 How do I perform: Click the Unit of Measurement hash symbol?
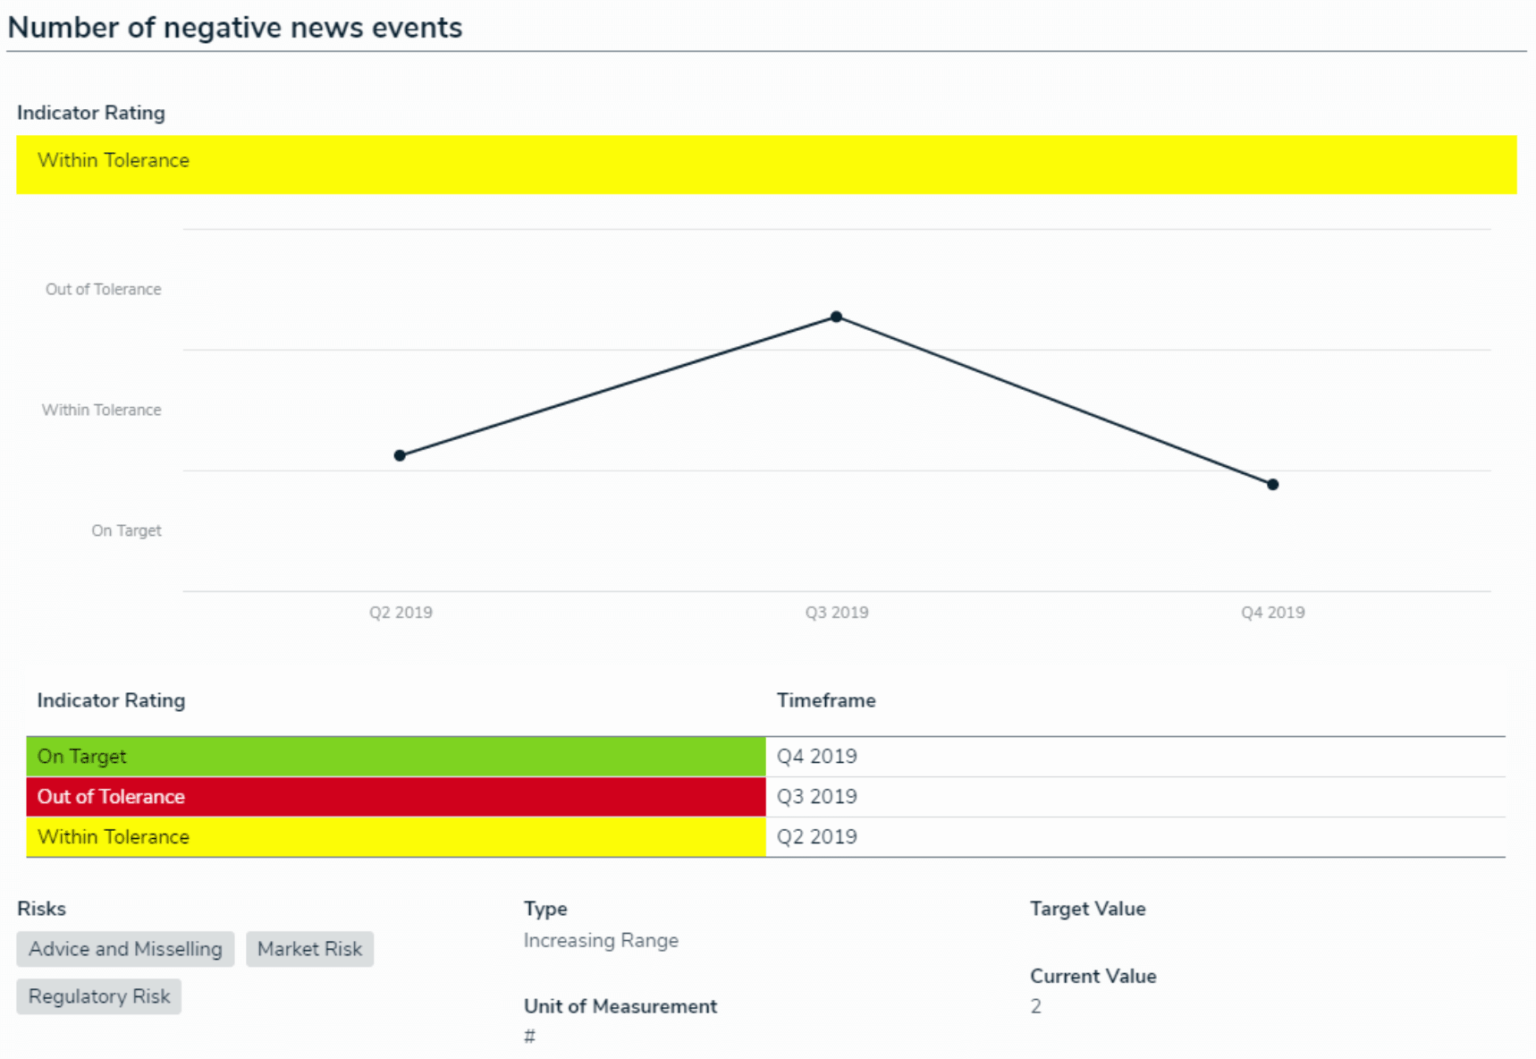(529, 1037)
